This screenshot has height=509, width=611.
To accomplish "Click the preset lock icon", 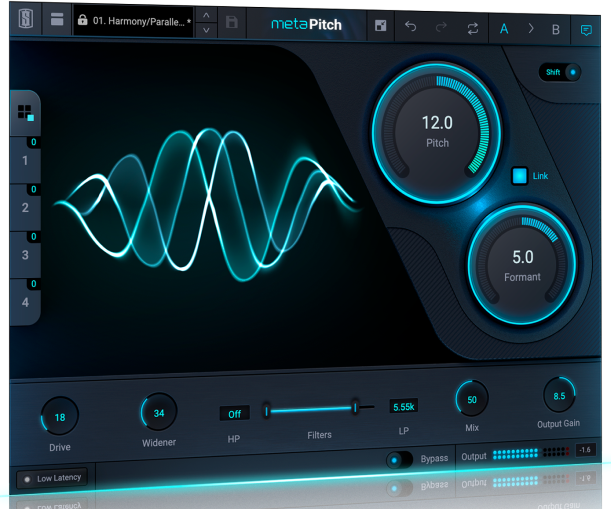I will coord(83,20).
